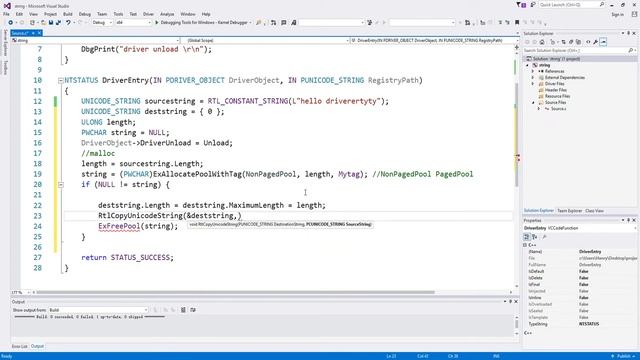Click the Home icon in Solution Explorer
The width and height of the screenshot is (640, 360).
[542, 42]
